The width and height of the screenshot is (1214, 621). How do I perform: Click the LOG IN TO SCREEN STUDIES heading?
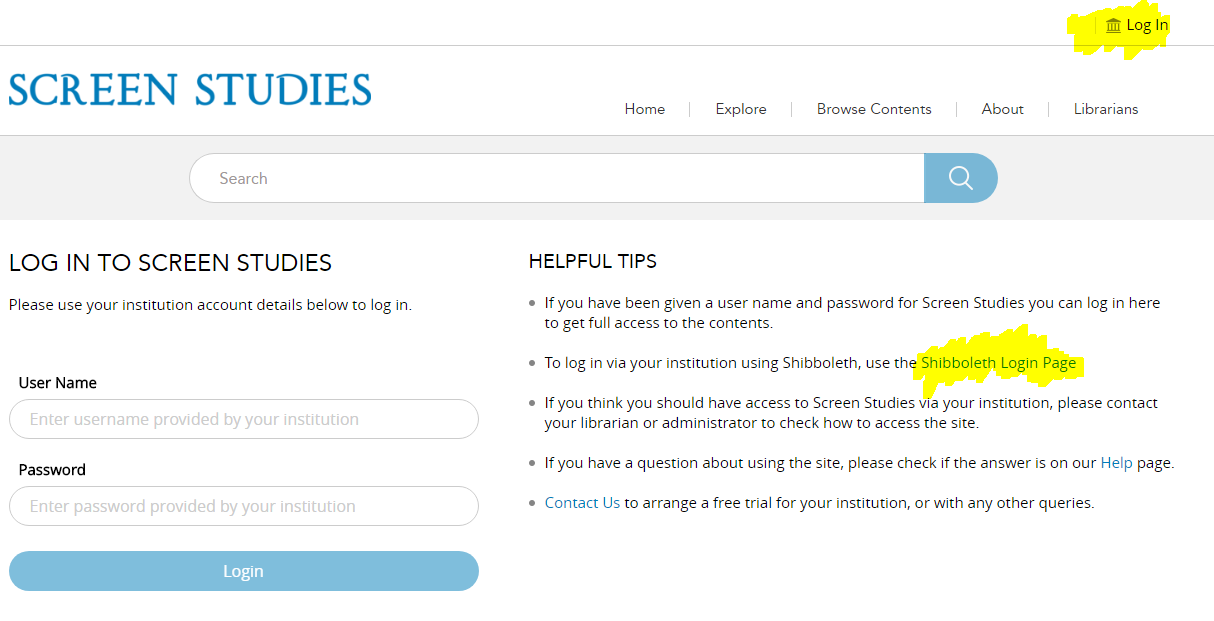point(170,263)
